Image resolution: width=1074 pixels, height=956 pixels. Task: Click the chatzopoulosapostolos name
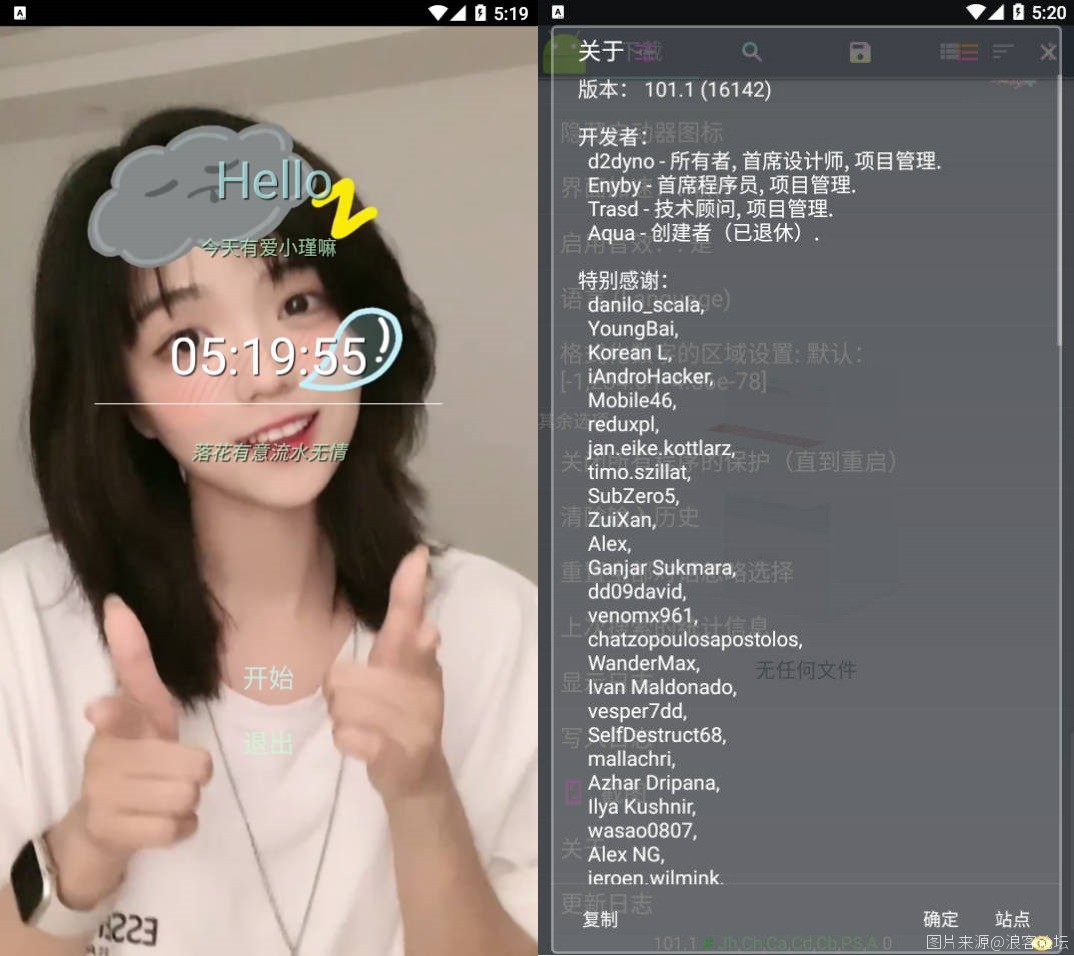[695, 640]
